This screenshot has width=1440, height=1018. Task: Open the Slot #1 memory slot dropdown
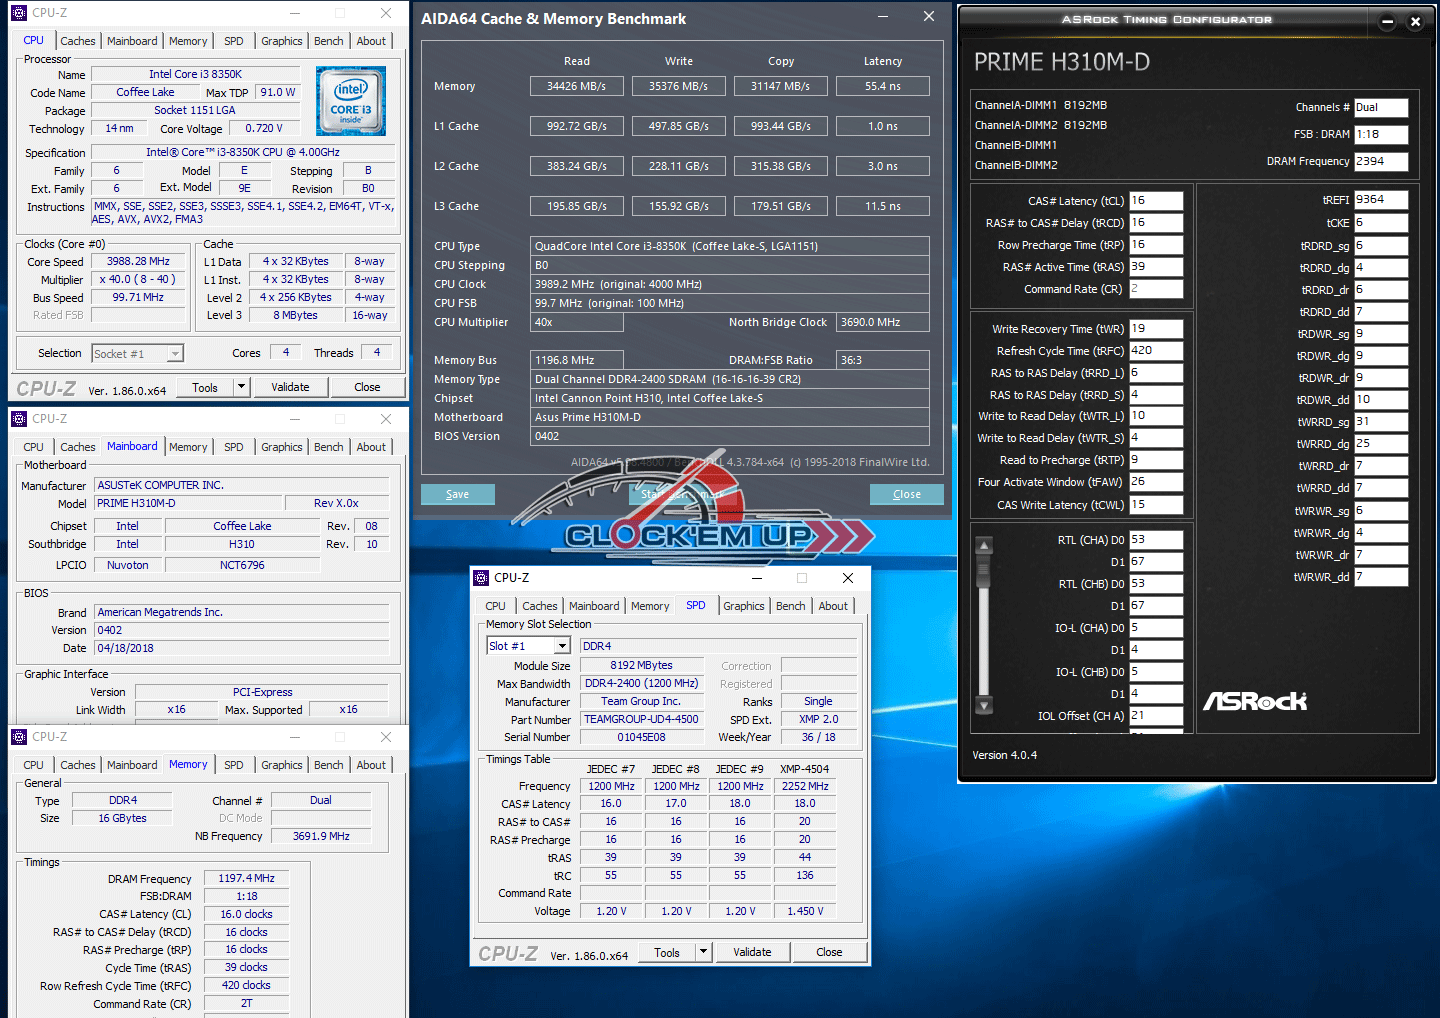coord(562,646)
